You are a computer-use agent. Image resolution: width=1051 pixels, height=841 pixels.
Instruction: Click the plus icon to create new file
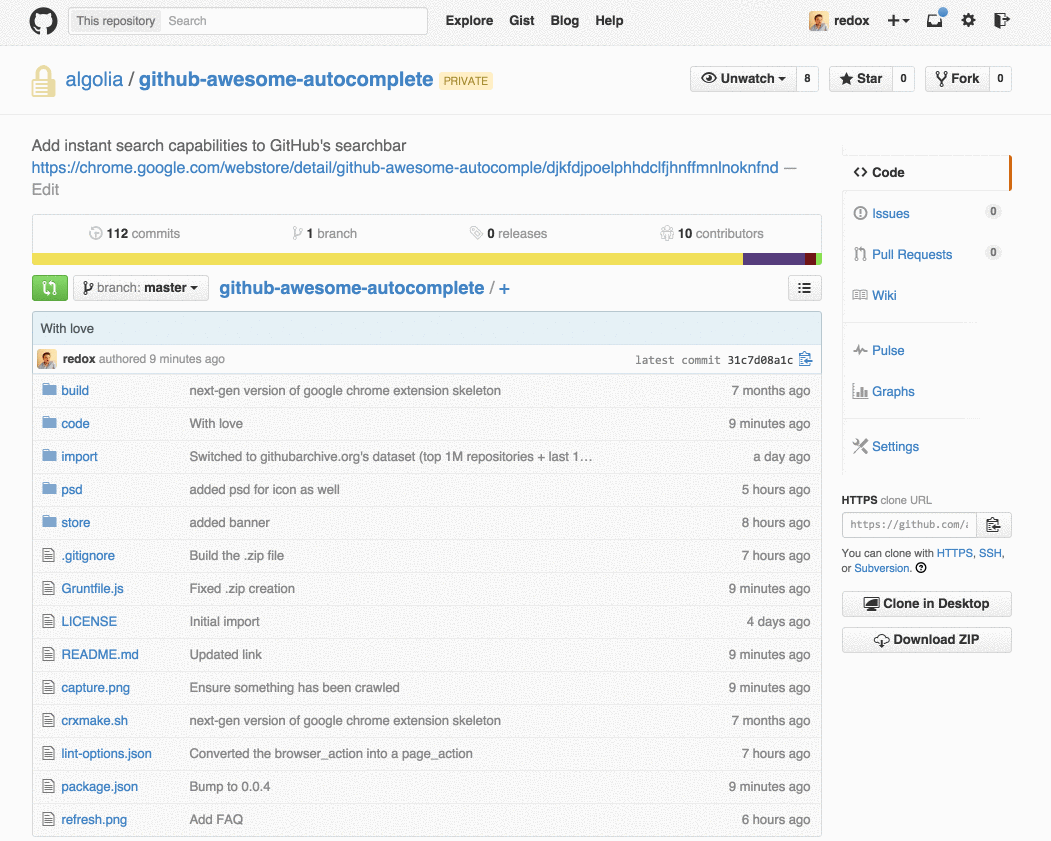click(504, 289)
